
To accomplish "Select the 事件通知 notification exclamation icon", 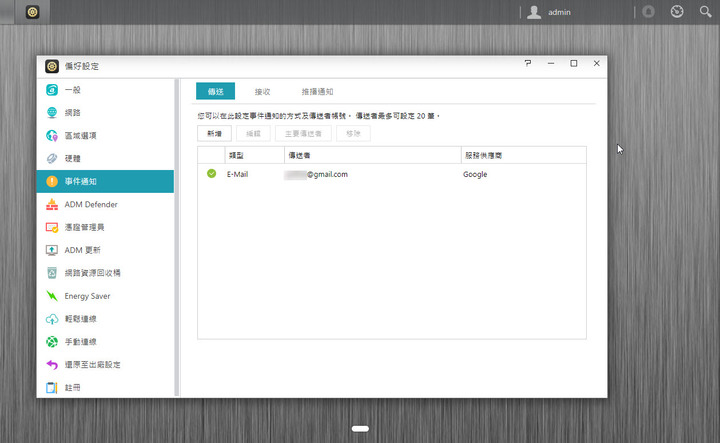I will pyautogui.click(x=52, y=181).
